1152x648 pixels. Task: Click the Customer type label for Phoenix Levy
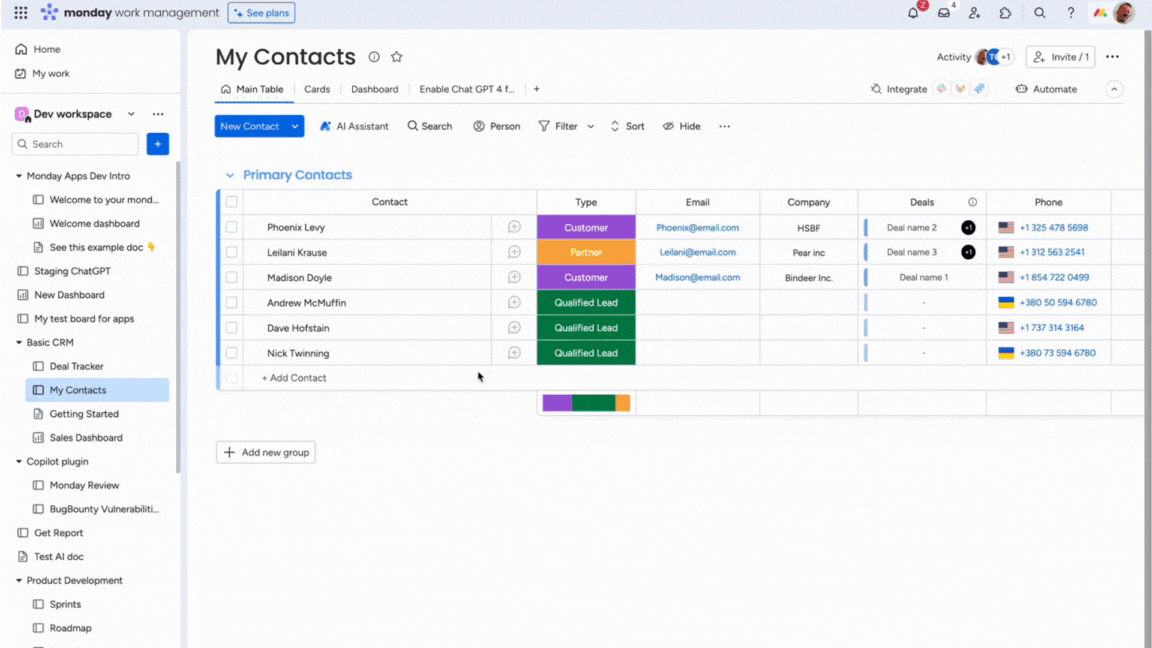click(586, 228)
